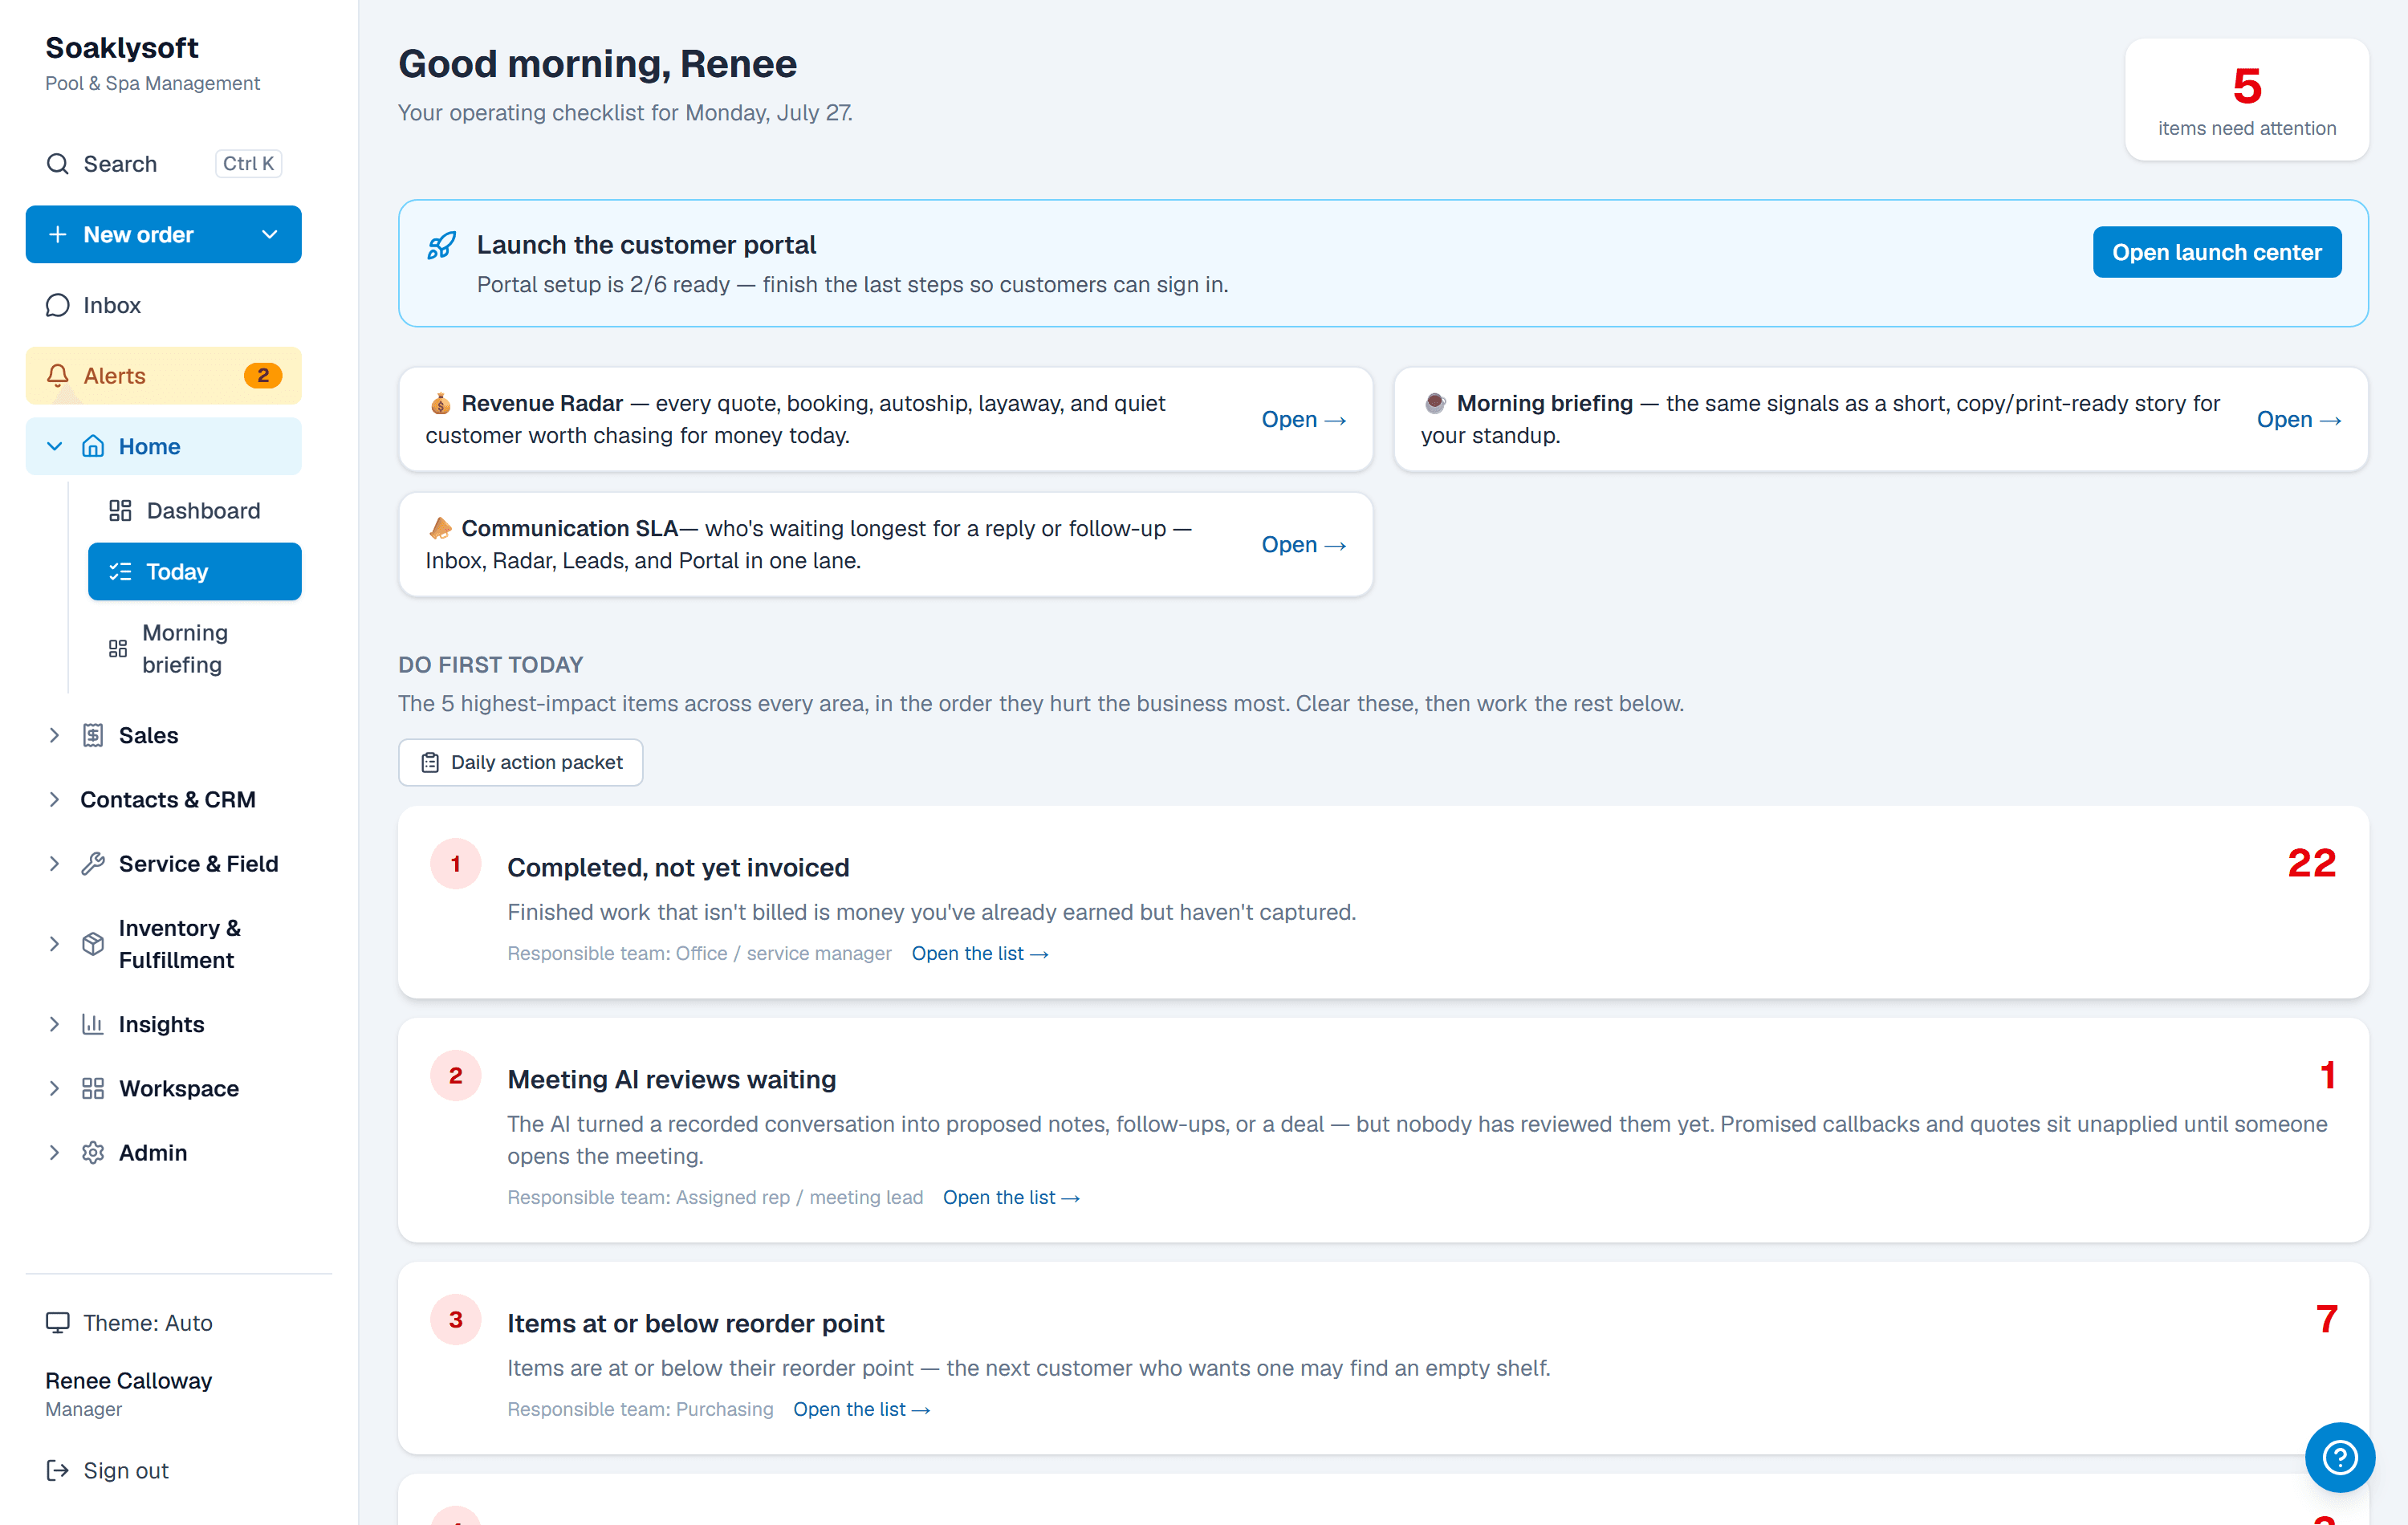
Task: Click the Dashboard grid icon
Action: (x=120, y=511)
